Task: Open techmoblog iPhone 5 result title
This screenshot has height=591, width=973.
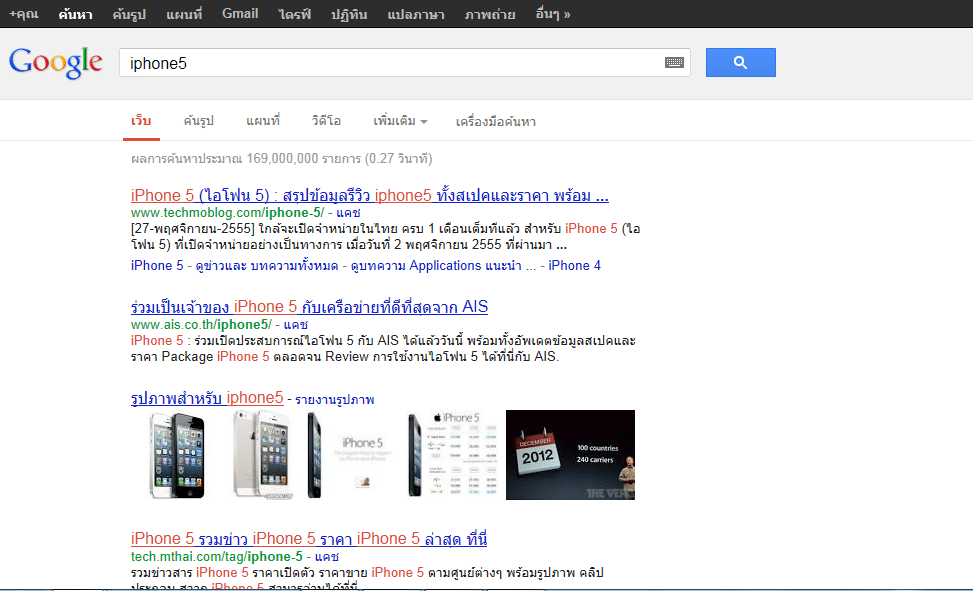Action: click(370, 196)
